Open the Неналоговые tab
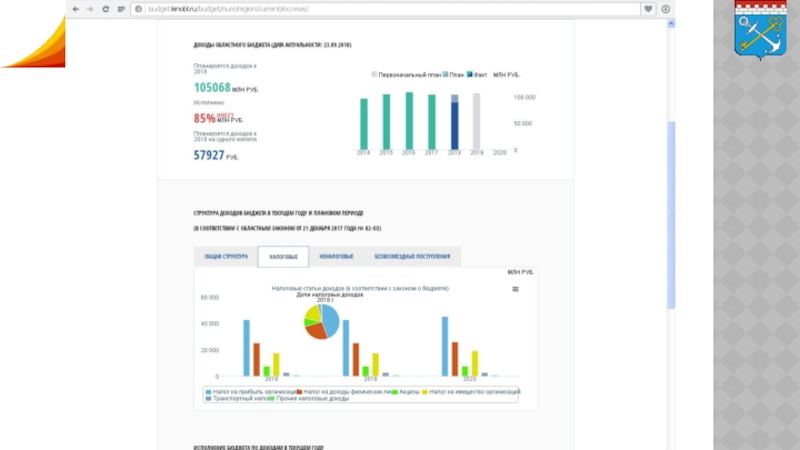800x450 pixels. tap(336, 256)
